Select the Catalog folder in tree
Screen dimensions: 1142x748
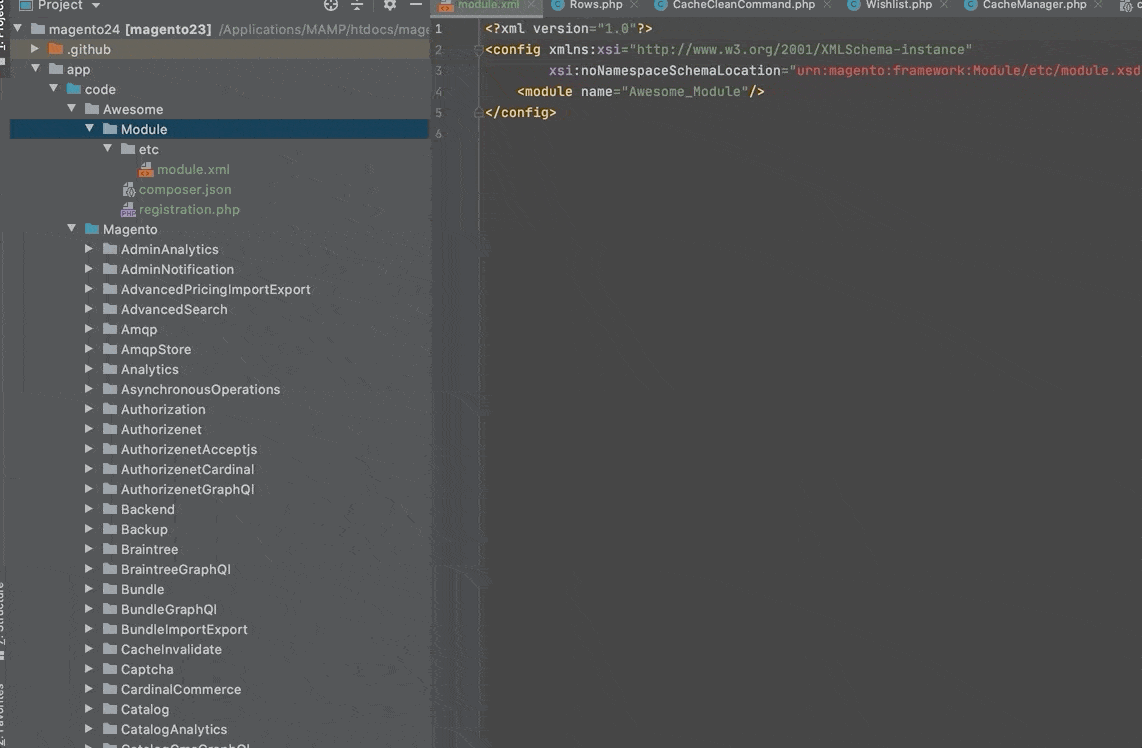pyautogui.click(x=145, y=709)
